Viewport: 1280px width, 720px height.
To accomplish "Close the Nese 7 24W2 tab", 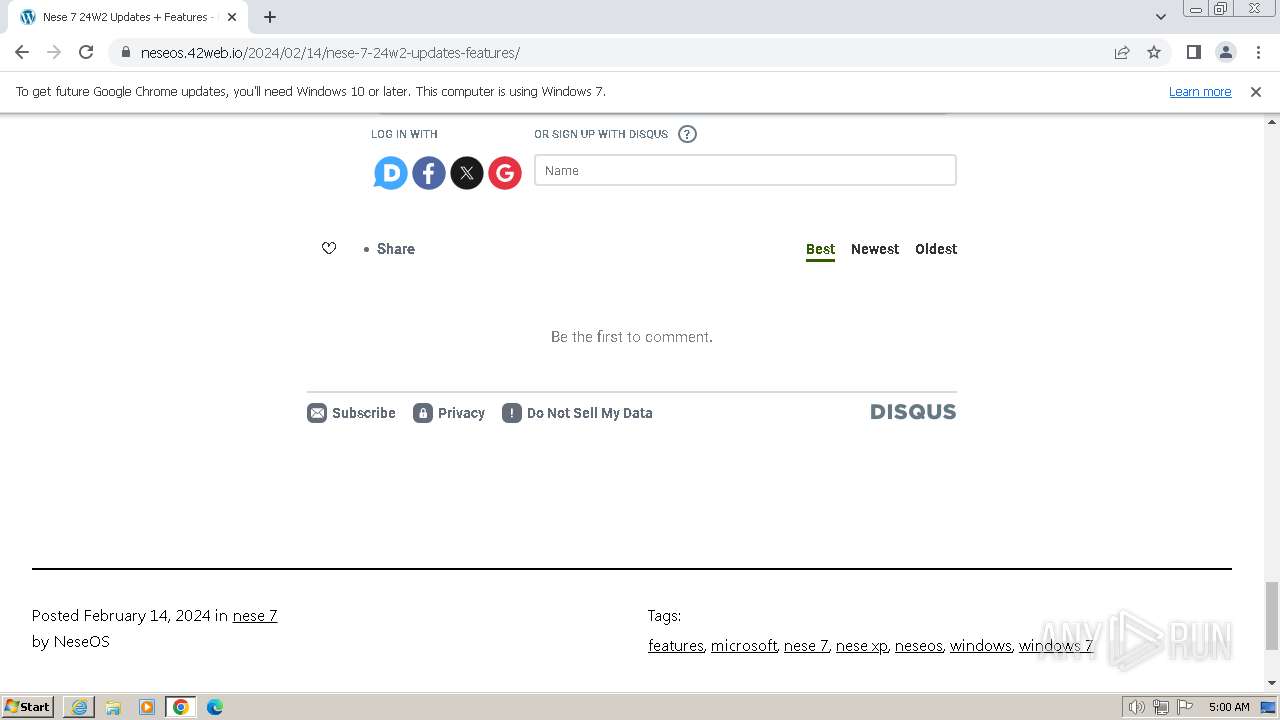I will (232, 17).
